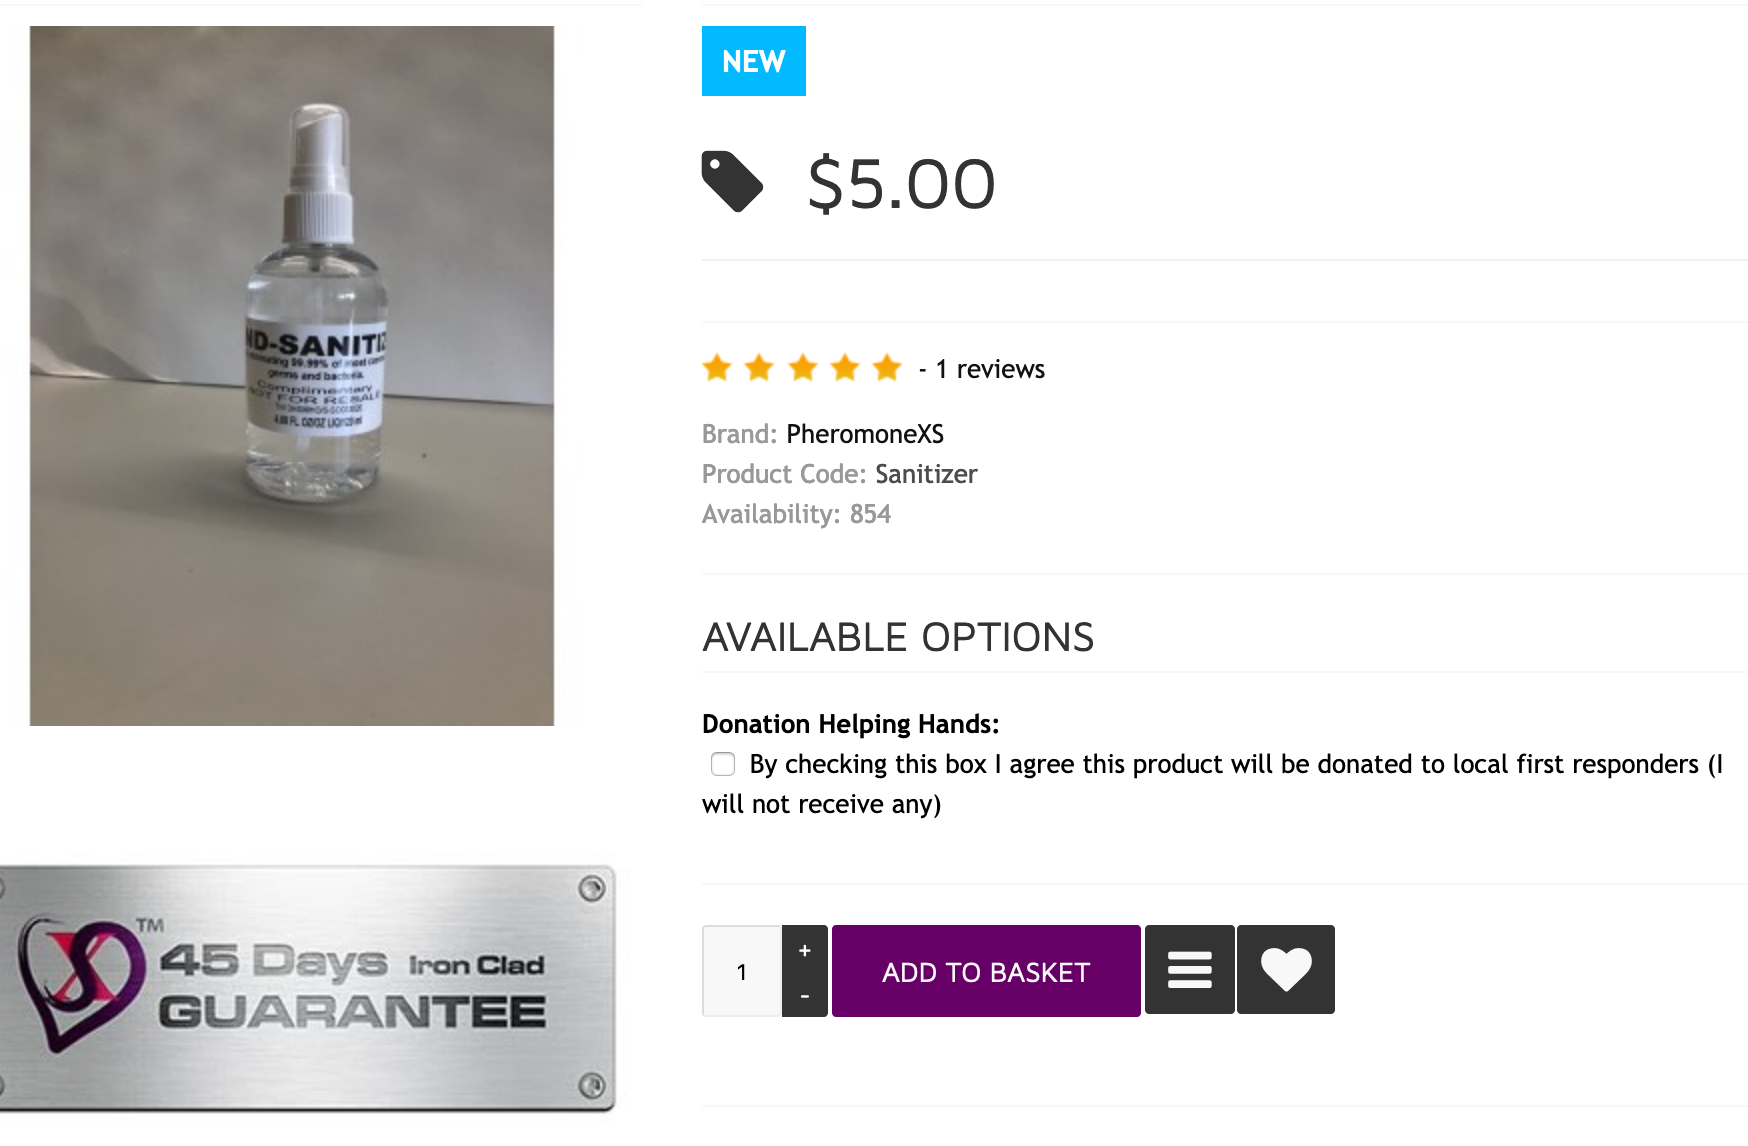Click the Sanitizer product code text

[926, 474]
